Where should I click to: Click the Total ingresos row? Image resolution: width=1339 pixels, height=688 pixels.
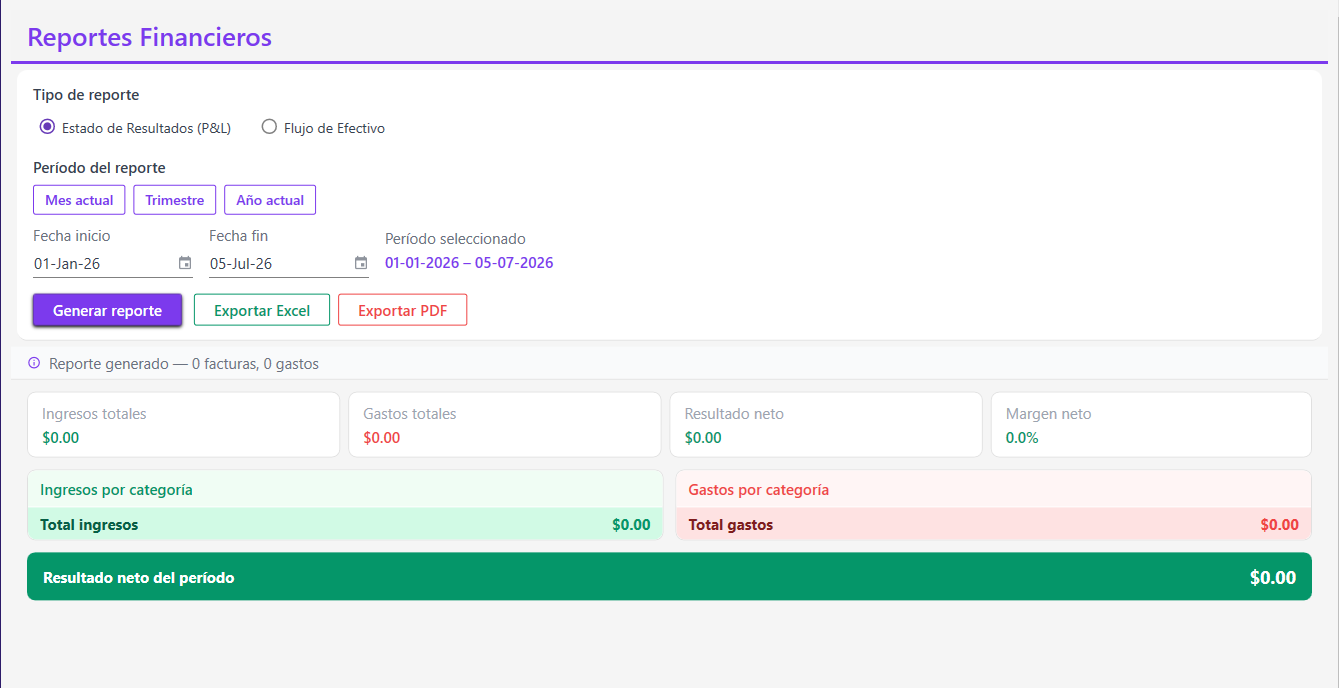(x=345, y=524)
